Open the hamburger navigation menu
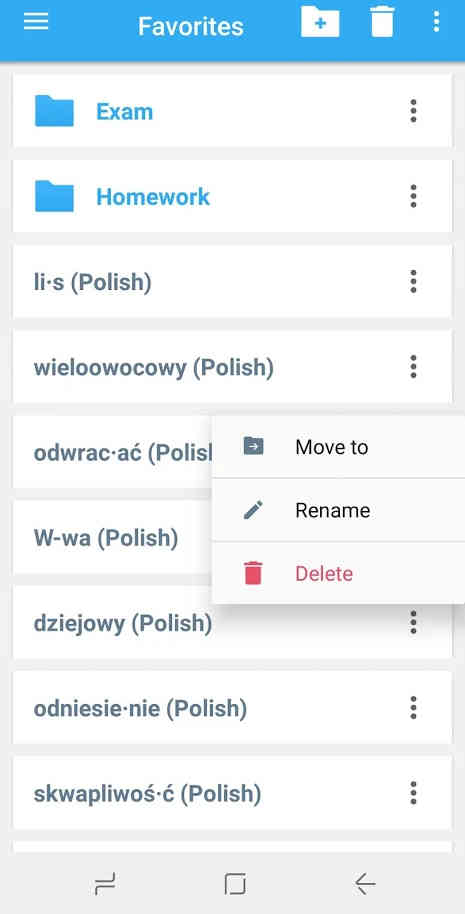This screenshot has height=914, width=465. 36,22
